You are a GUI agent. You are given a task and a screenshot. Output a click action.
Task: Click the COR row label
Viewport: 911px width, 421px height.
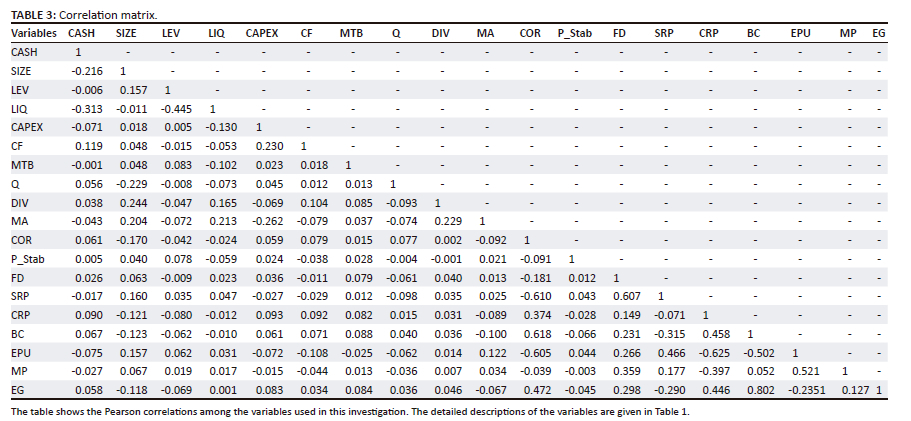click(22, 242)
